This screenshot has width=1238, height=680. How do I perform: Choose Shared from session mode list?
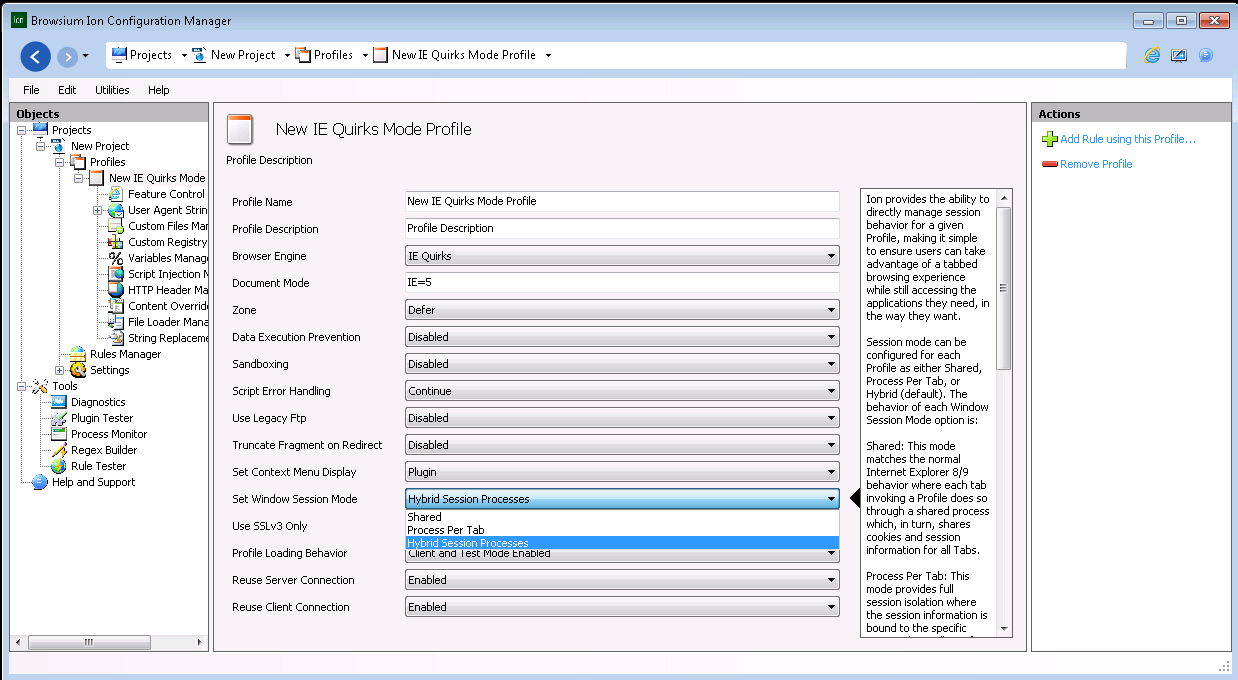622,517
